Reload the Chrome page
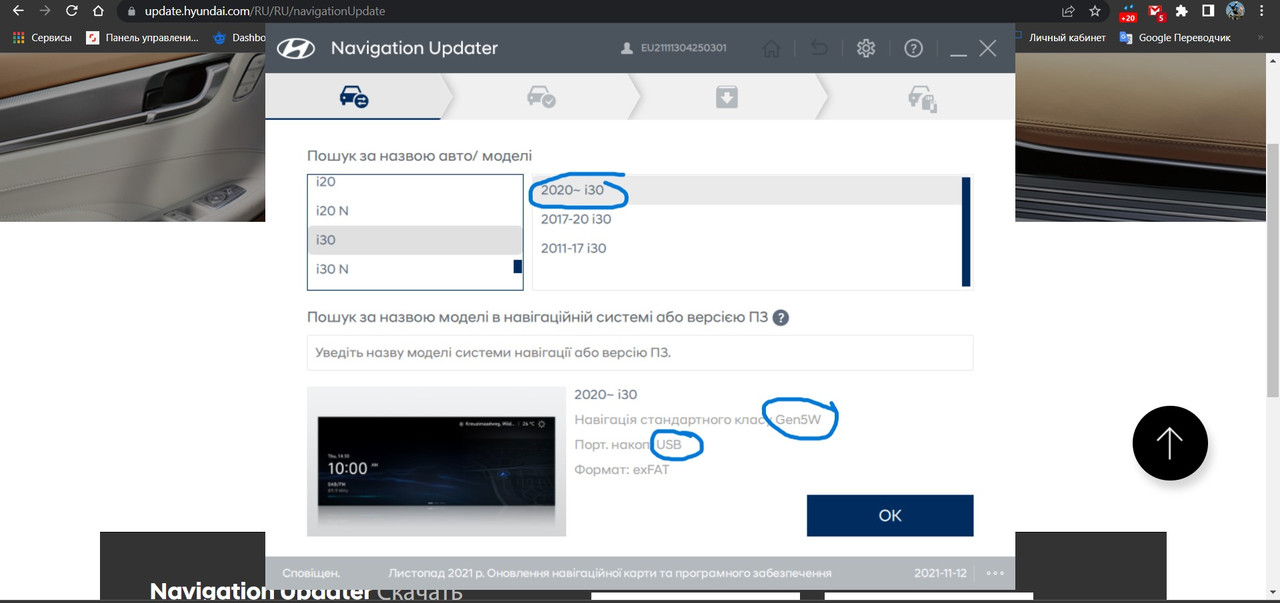 point(71,12)
